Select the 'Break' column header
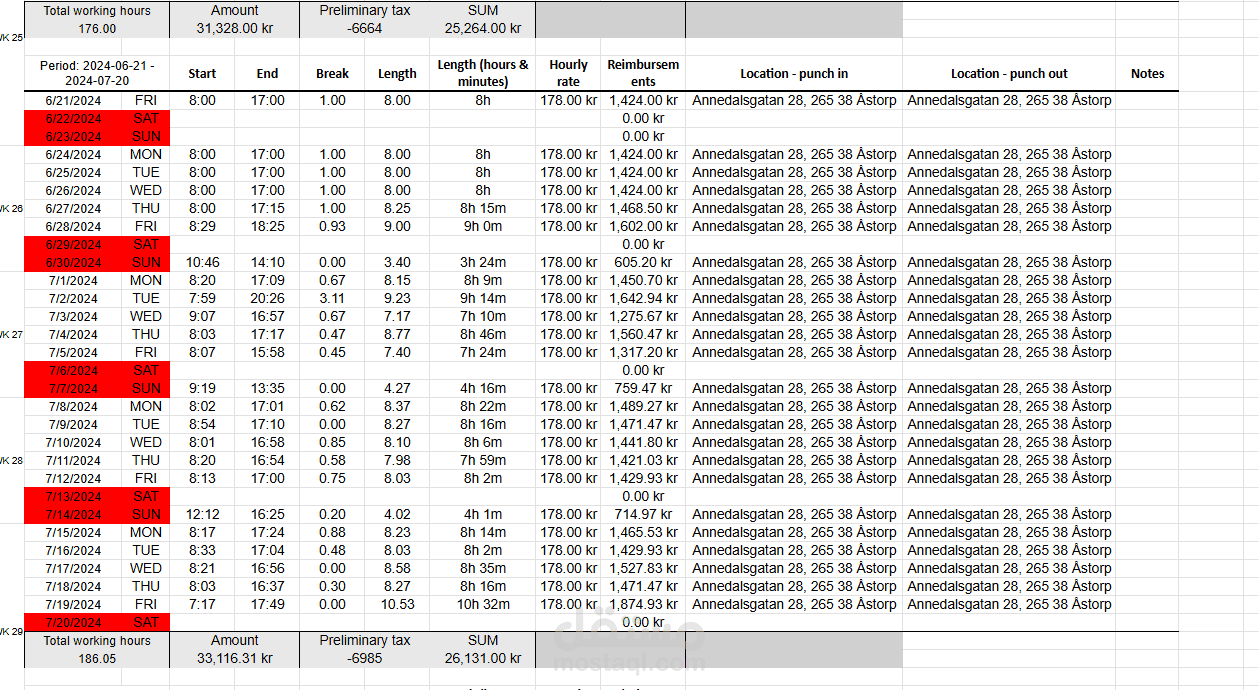The width and height of the screenshot is (1259, 690). [332, 73]
